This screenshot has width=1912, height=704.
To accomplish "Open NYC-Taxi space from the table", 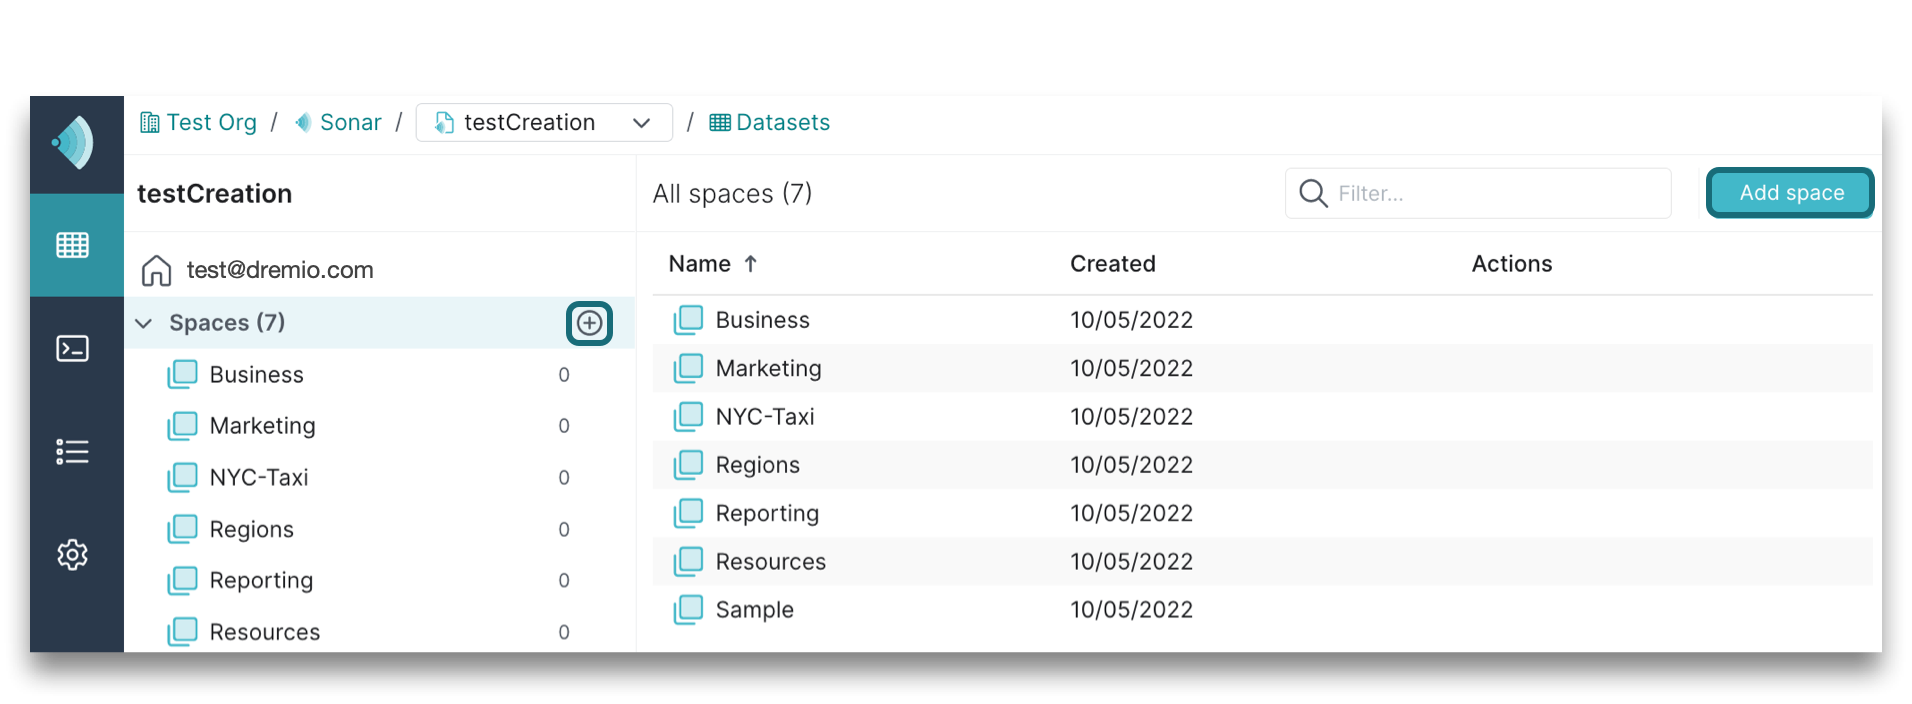I will pyautogui.click(x=764, y=417).
